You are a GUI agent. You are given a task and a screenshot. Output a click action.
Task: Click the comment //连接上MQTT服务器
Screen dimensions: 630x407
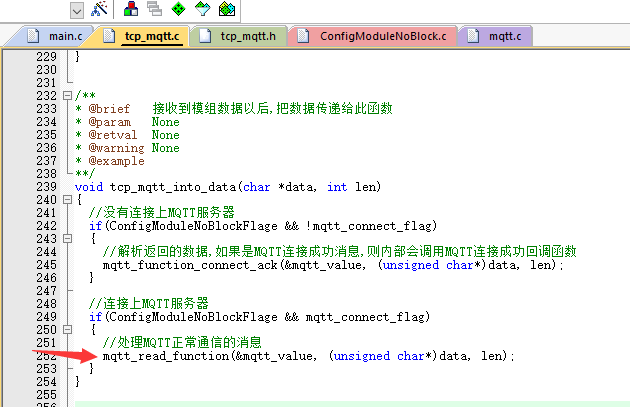[x=149, y=304]
